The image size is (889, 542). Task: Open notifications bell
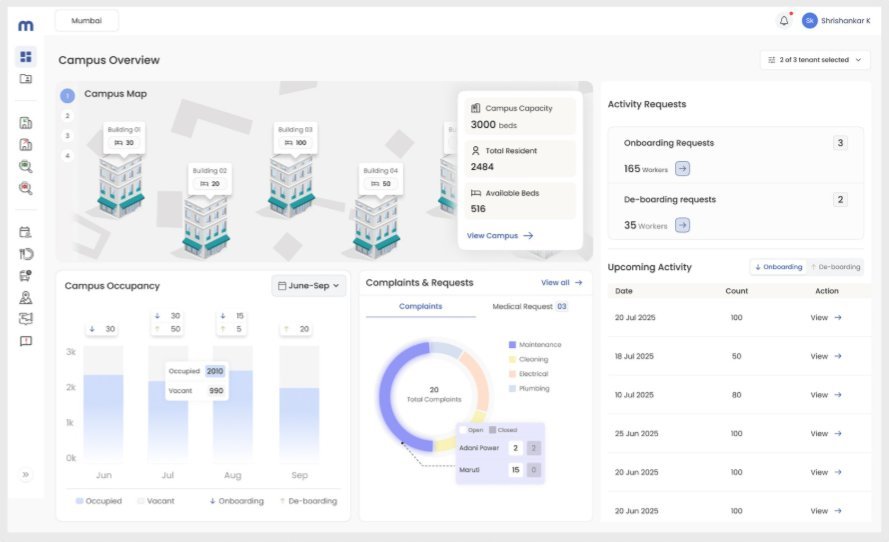pos(784,21)
